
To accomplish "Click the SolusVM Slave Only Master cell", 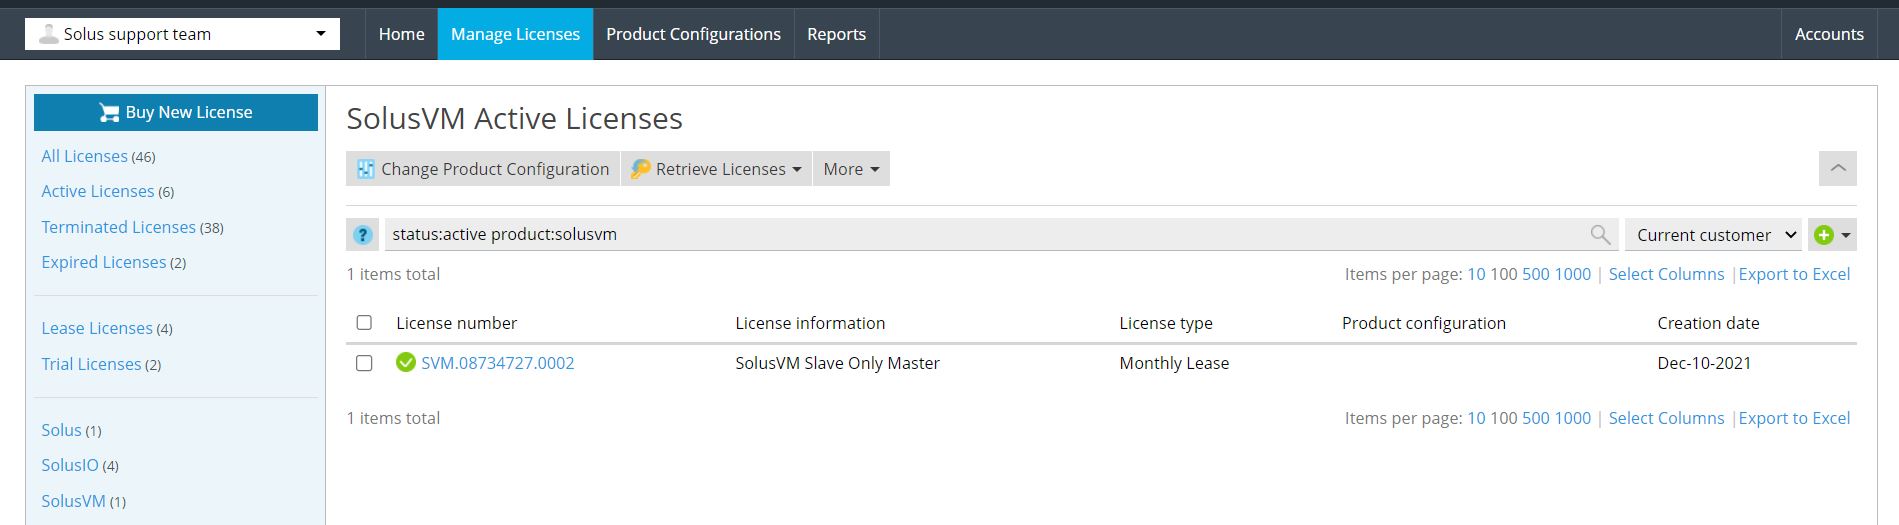I will [x=837, y=363].
